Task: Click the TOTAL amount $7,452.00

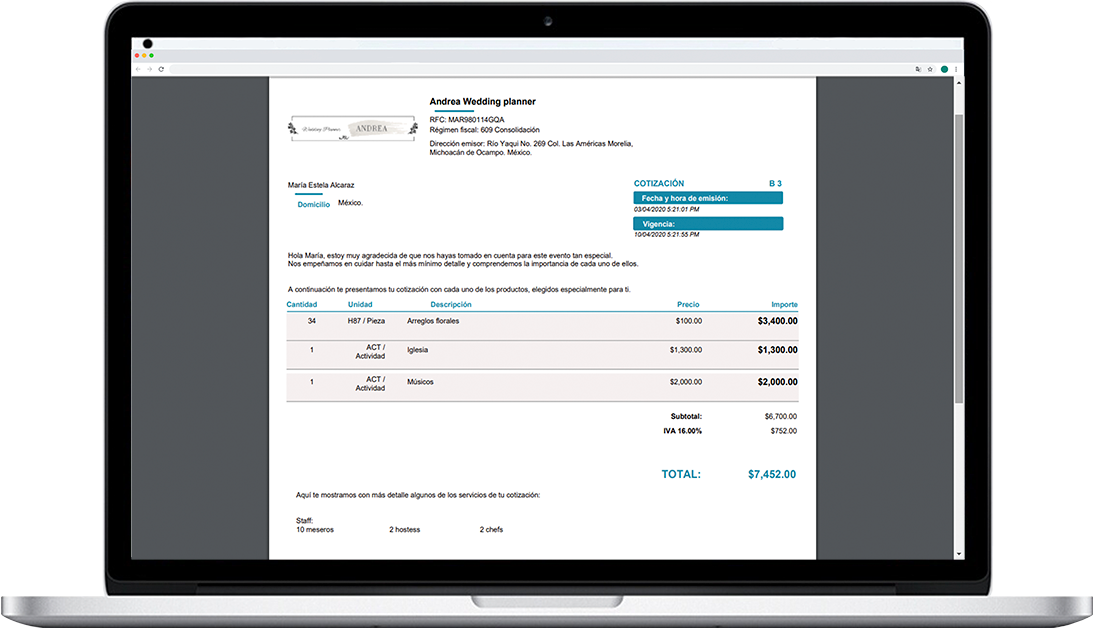Action: [x=772, y=474]
